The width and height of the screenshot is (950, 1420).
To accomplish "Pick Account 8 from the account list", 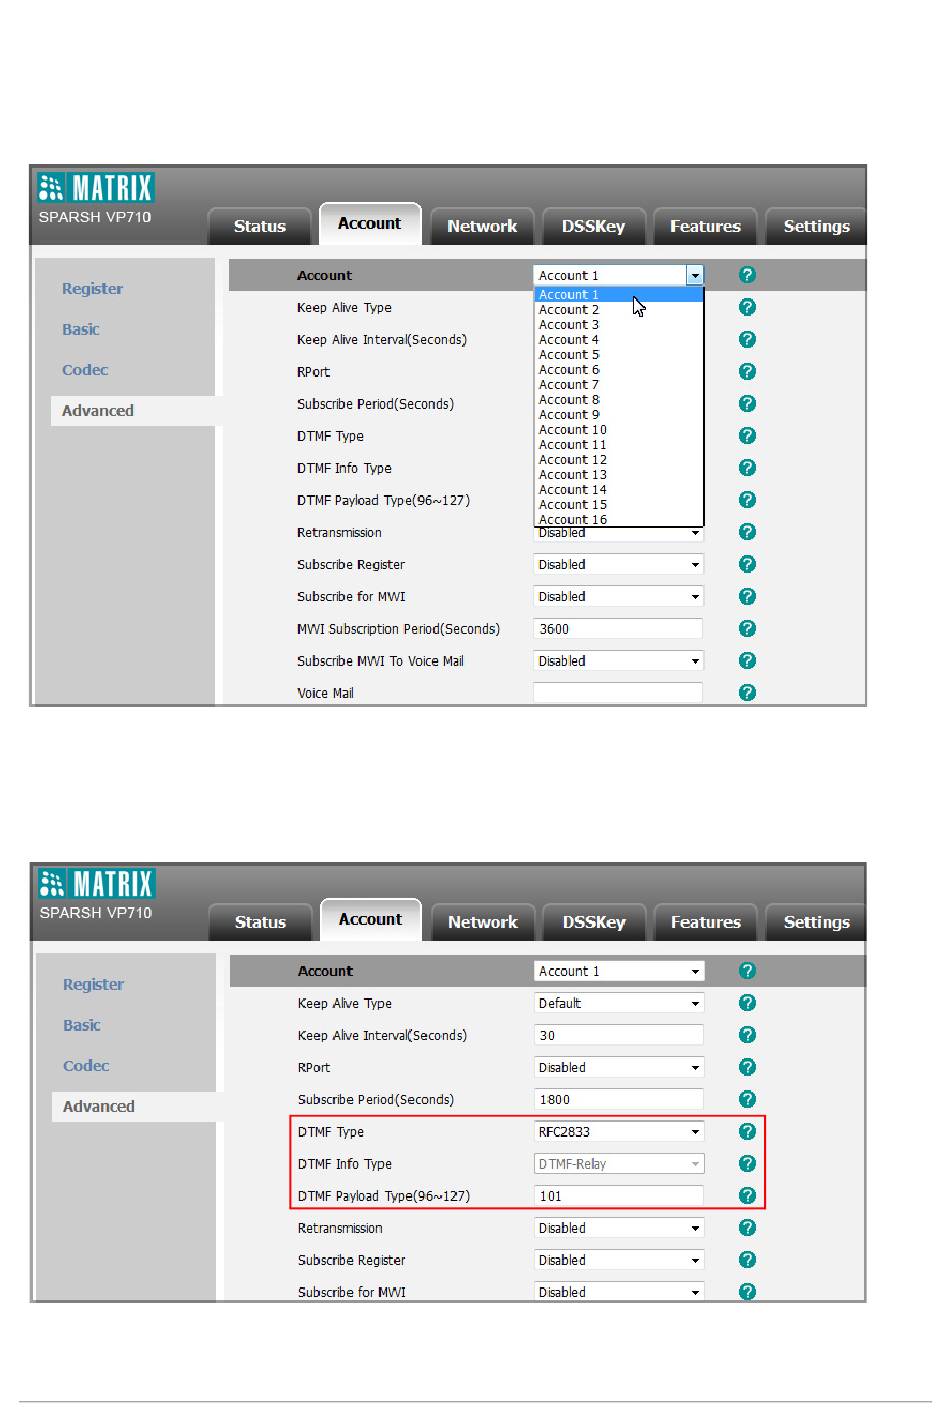I will click(x=619, y=400).
